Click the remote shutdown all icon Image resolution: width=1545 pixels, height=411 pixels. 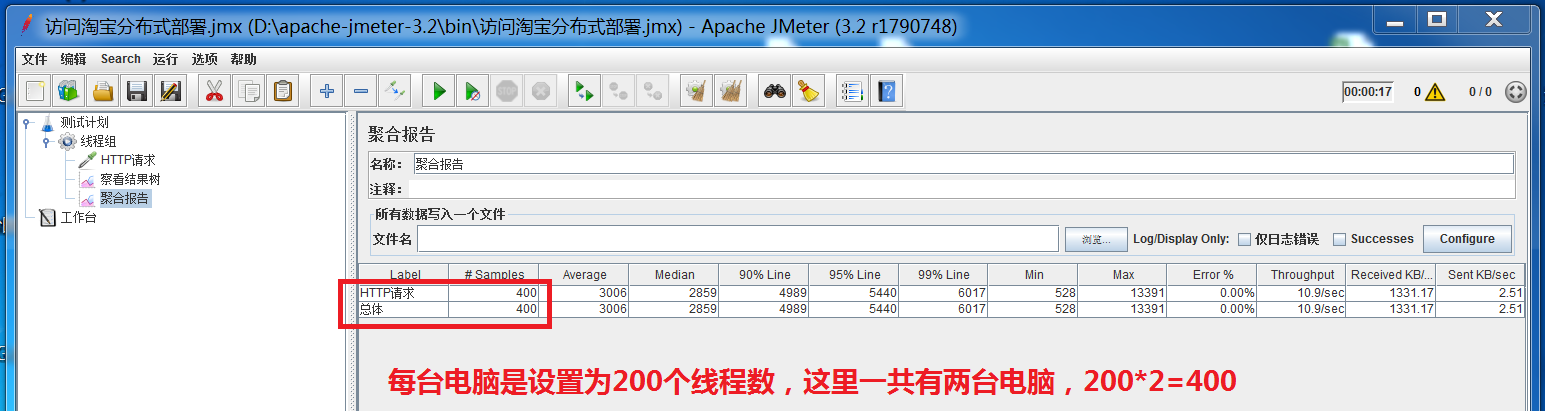click(653, 92)
